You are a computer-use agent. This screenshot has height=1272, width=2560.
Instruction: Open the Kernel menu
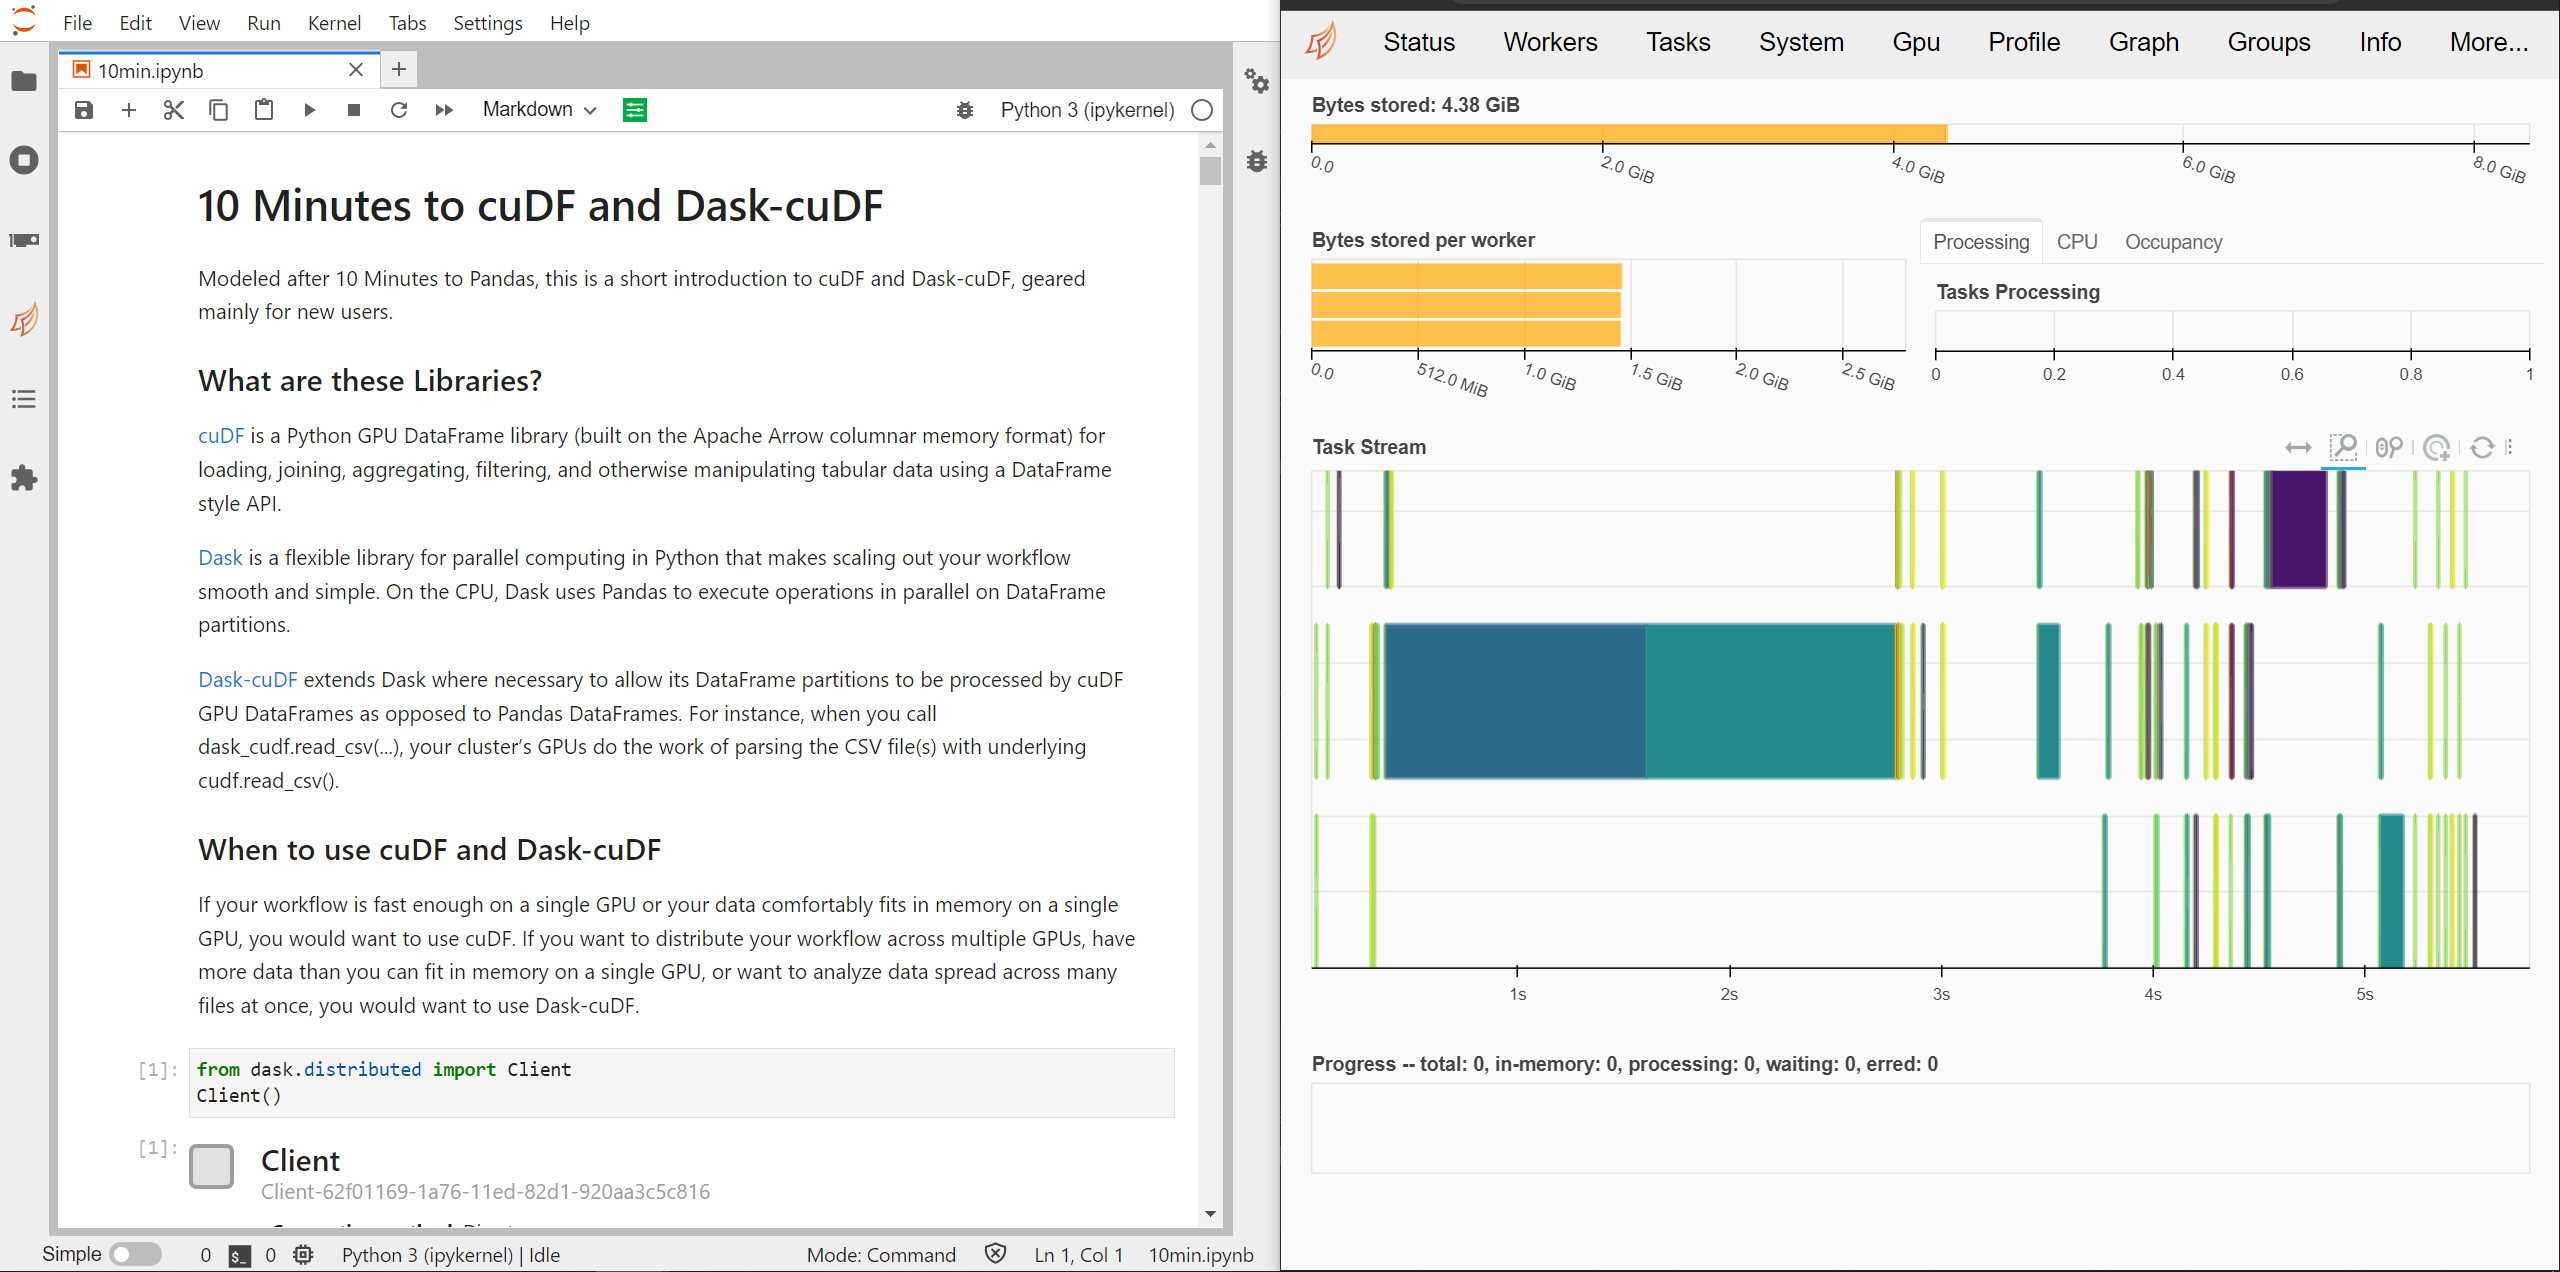coord(334,23)
